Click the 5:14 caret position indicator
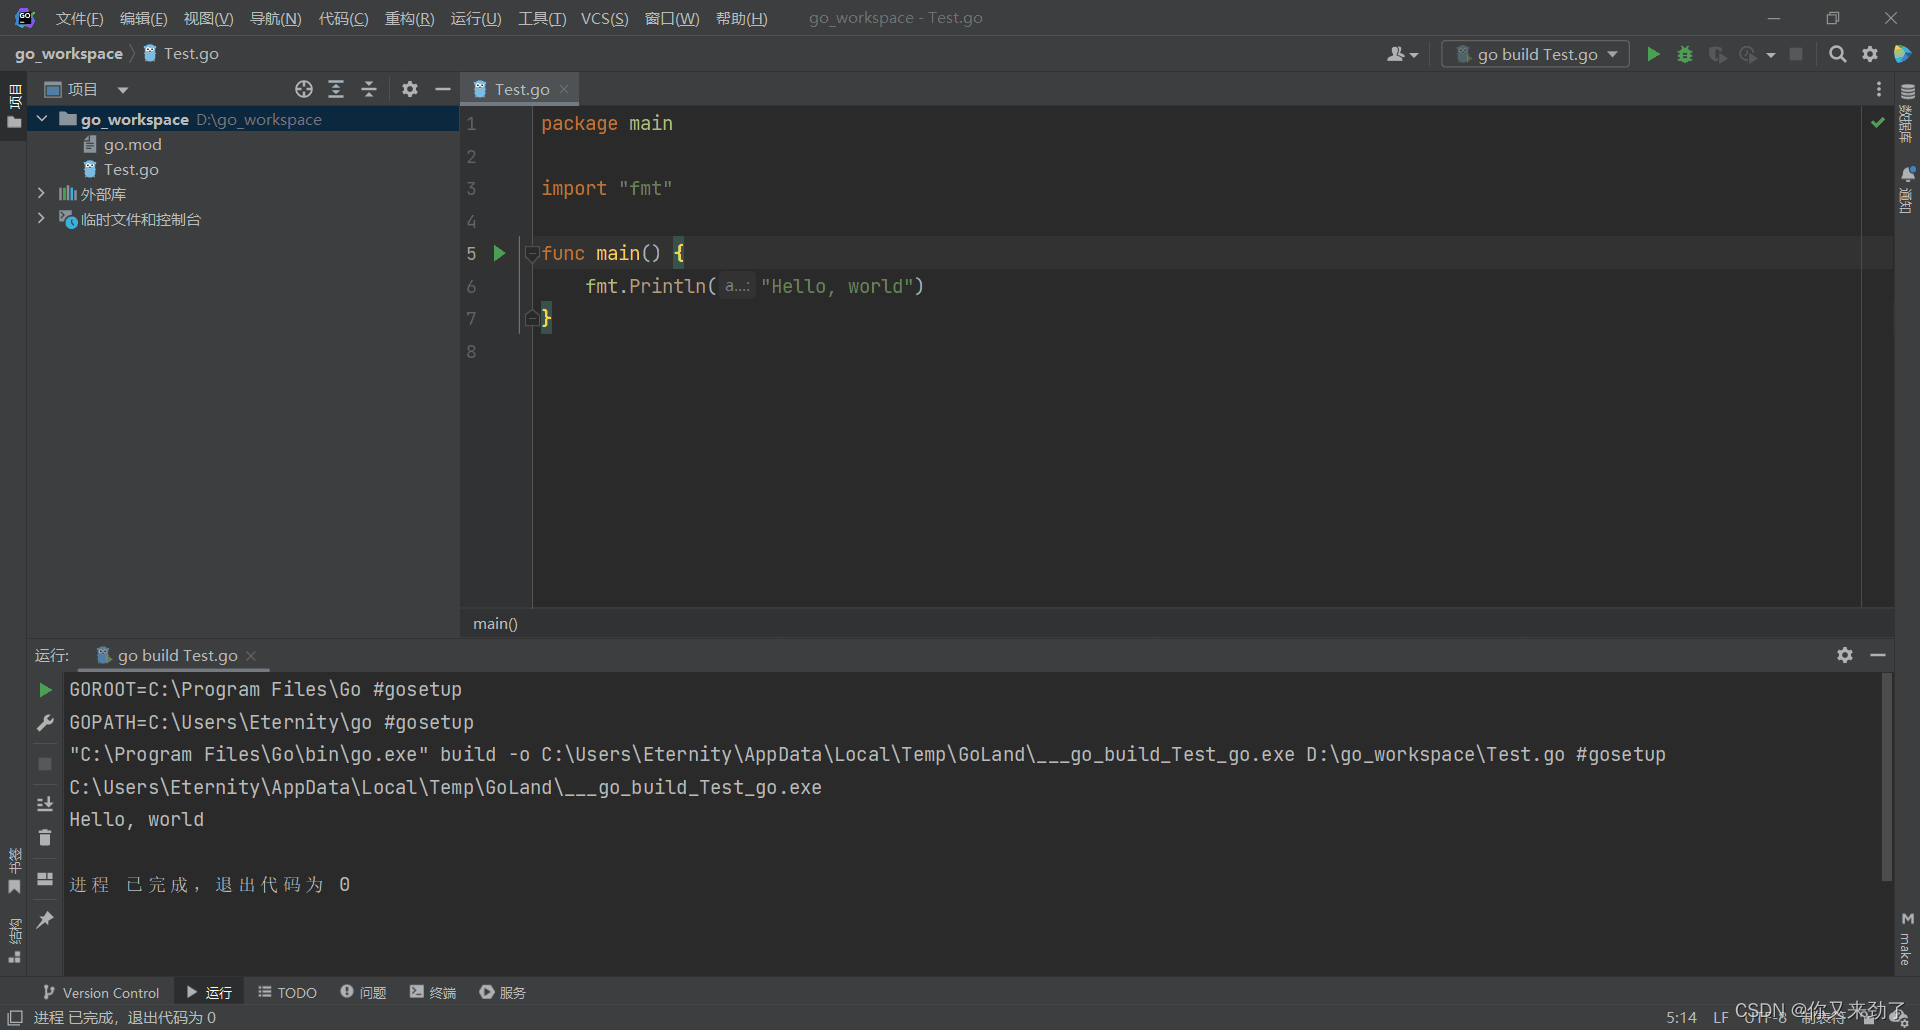 click(1681, 1017)
